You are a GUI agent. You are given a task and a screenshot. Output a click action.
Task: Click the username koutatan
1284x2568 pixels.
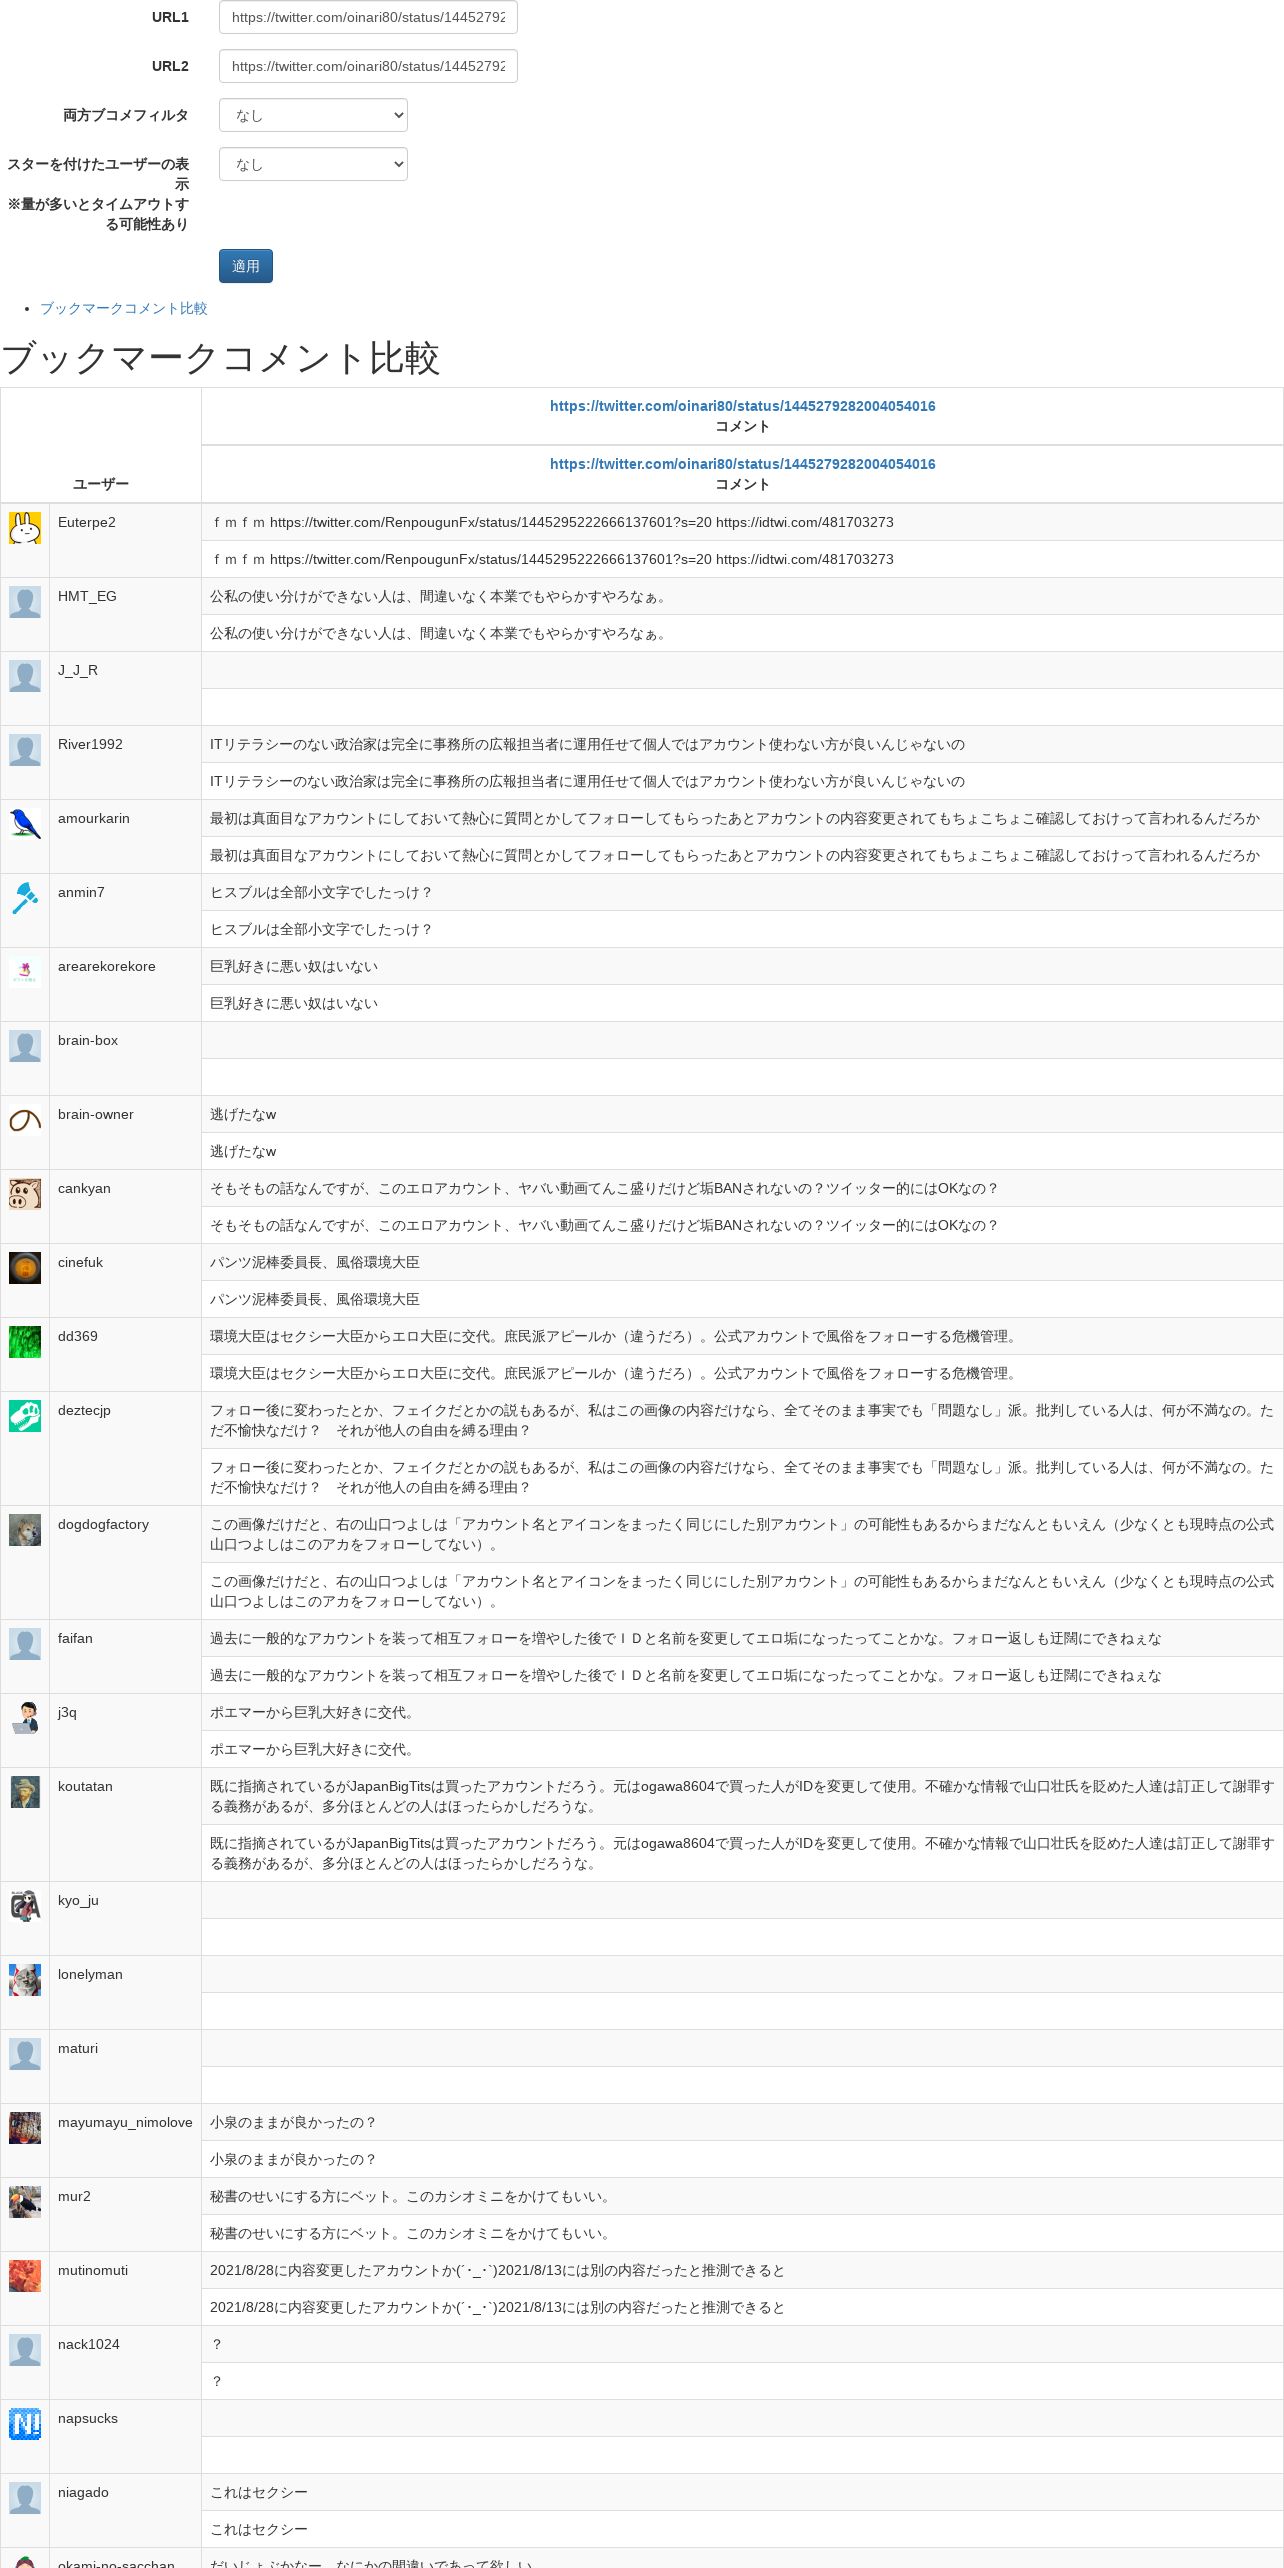[x=85, y=1786]
